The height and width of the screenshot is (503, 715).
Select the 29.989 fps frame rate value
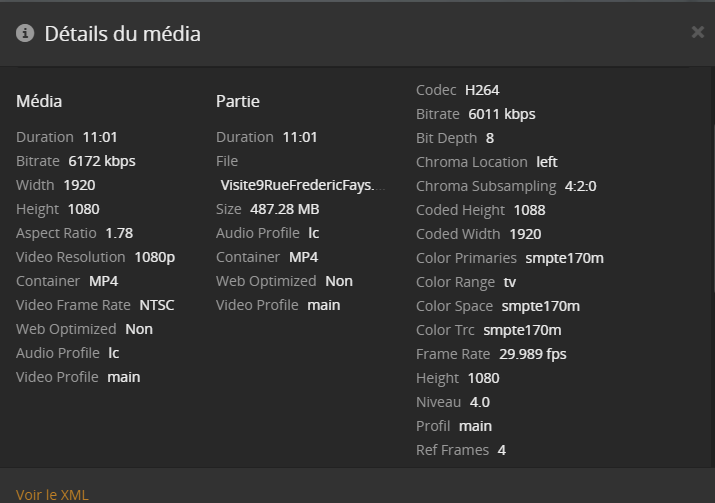pos(532,354)
